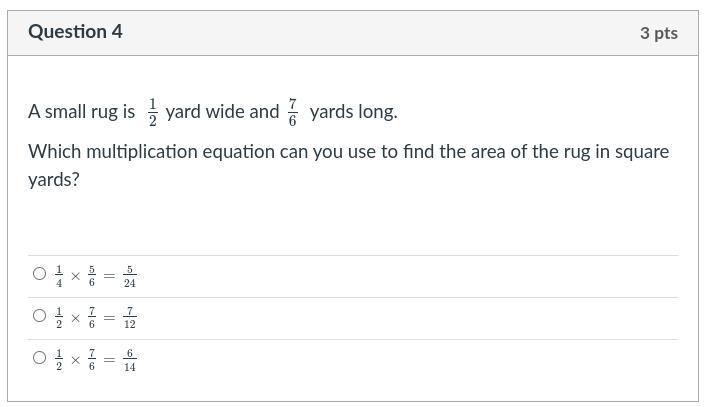Click the words 'A small rug is'
This screenshot has width=723, height=407.
tap(81, 111)
